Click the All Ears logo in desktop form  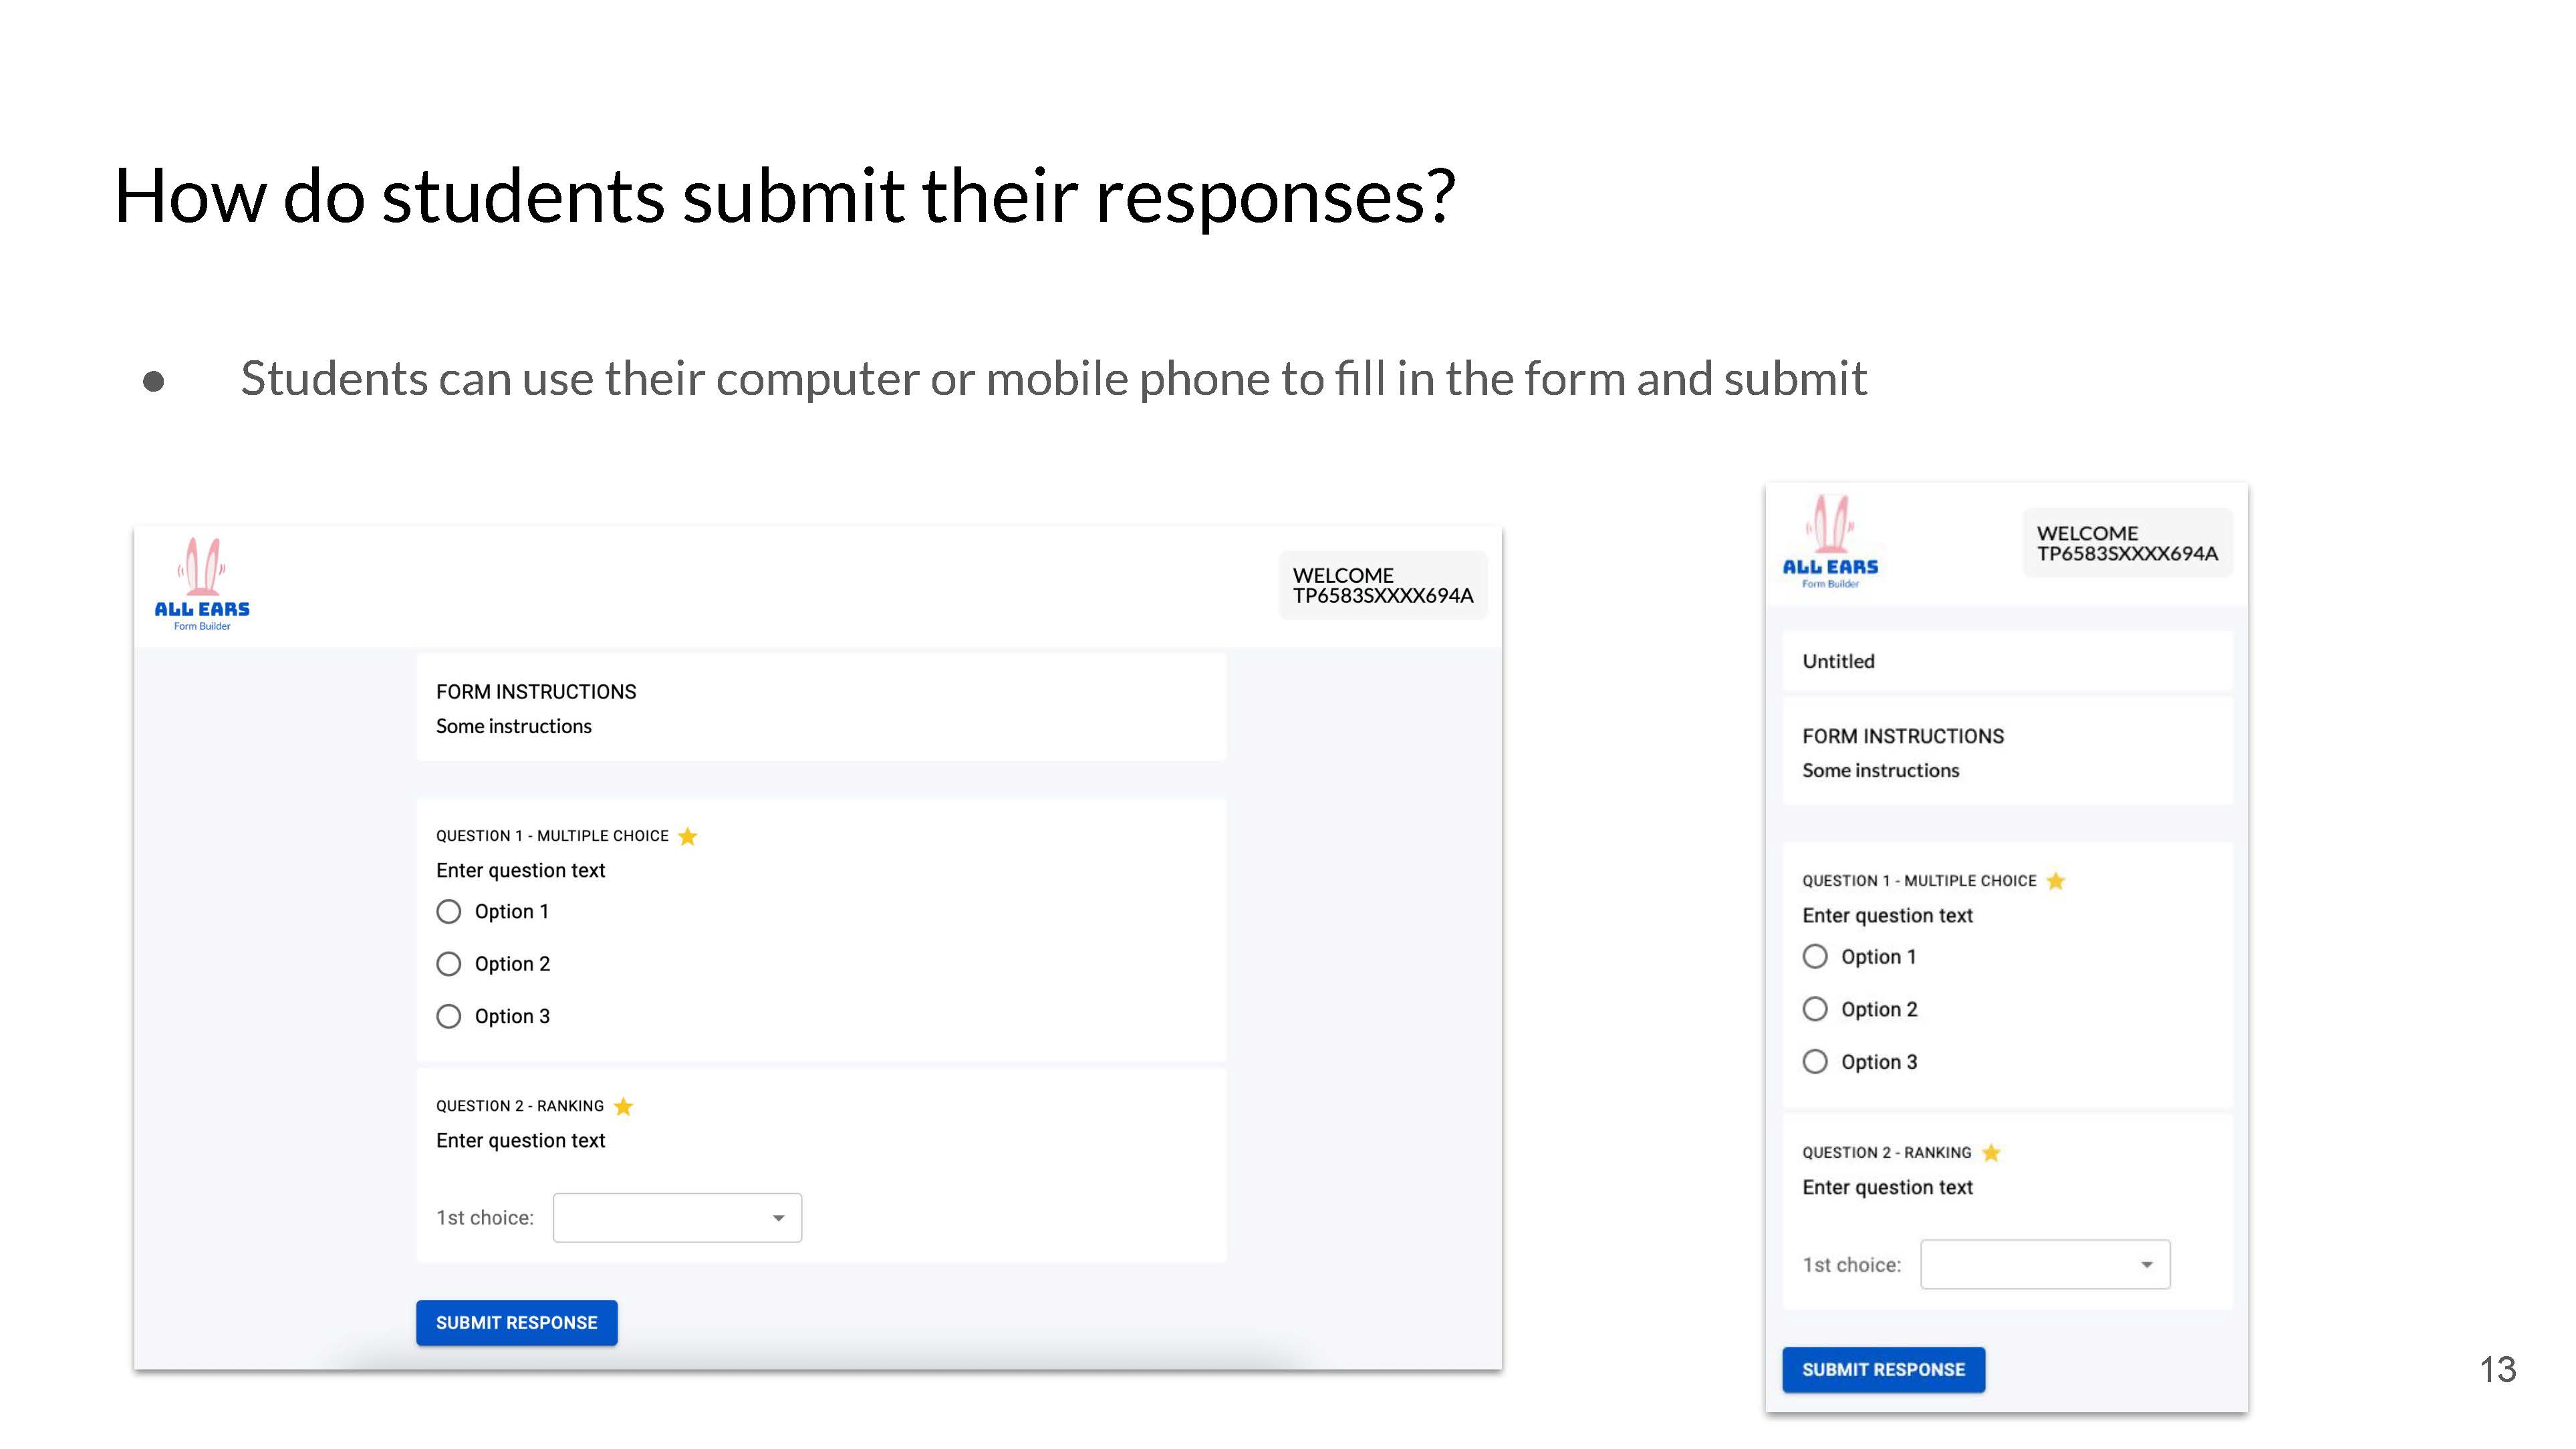(x=202, y=584)
